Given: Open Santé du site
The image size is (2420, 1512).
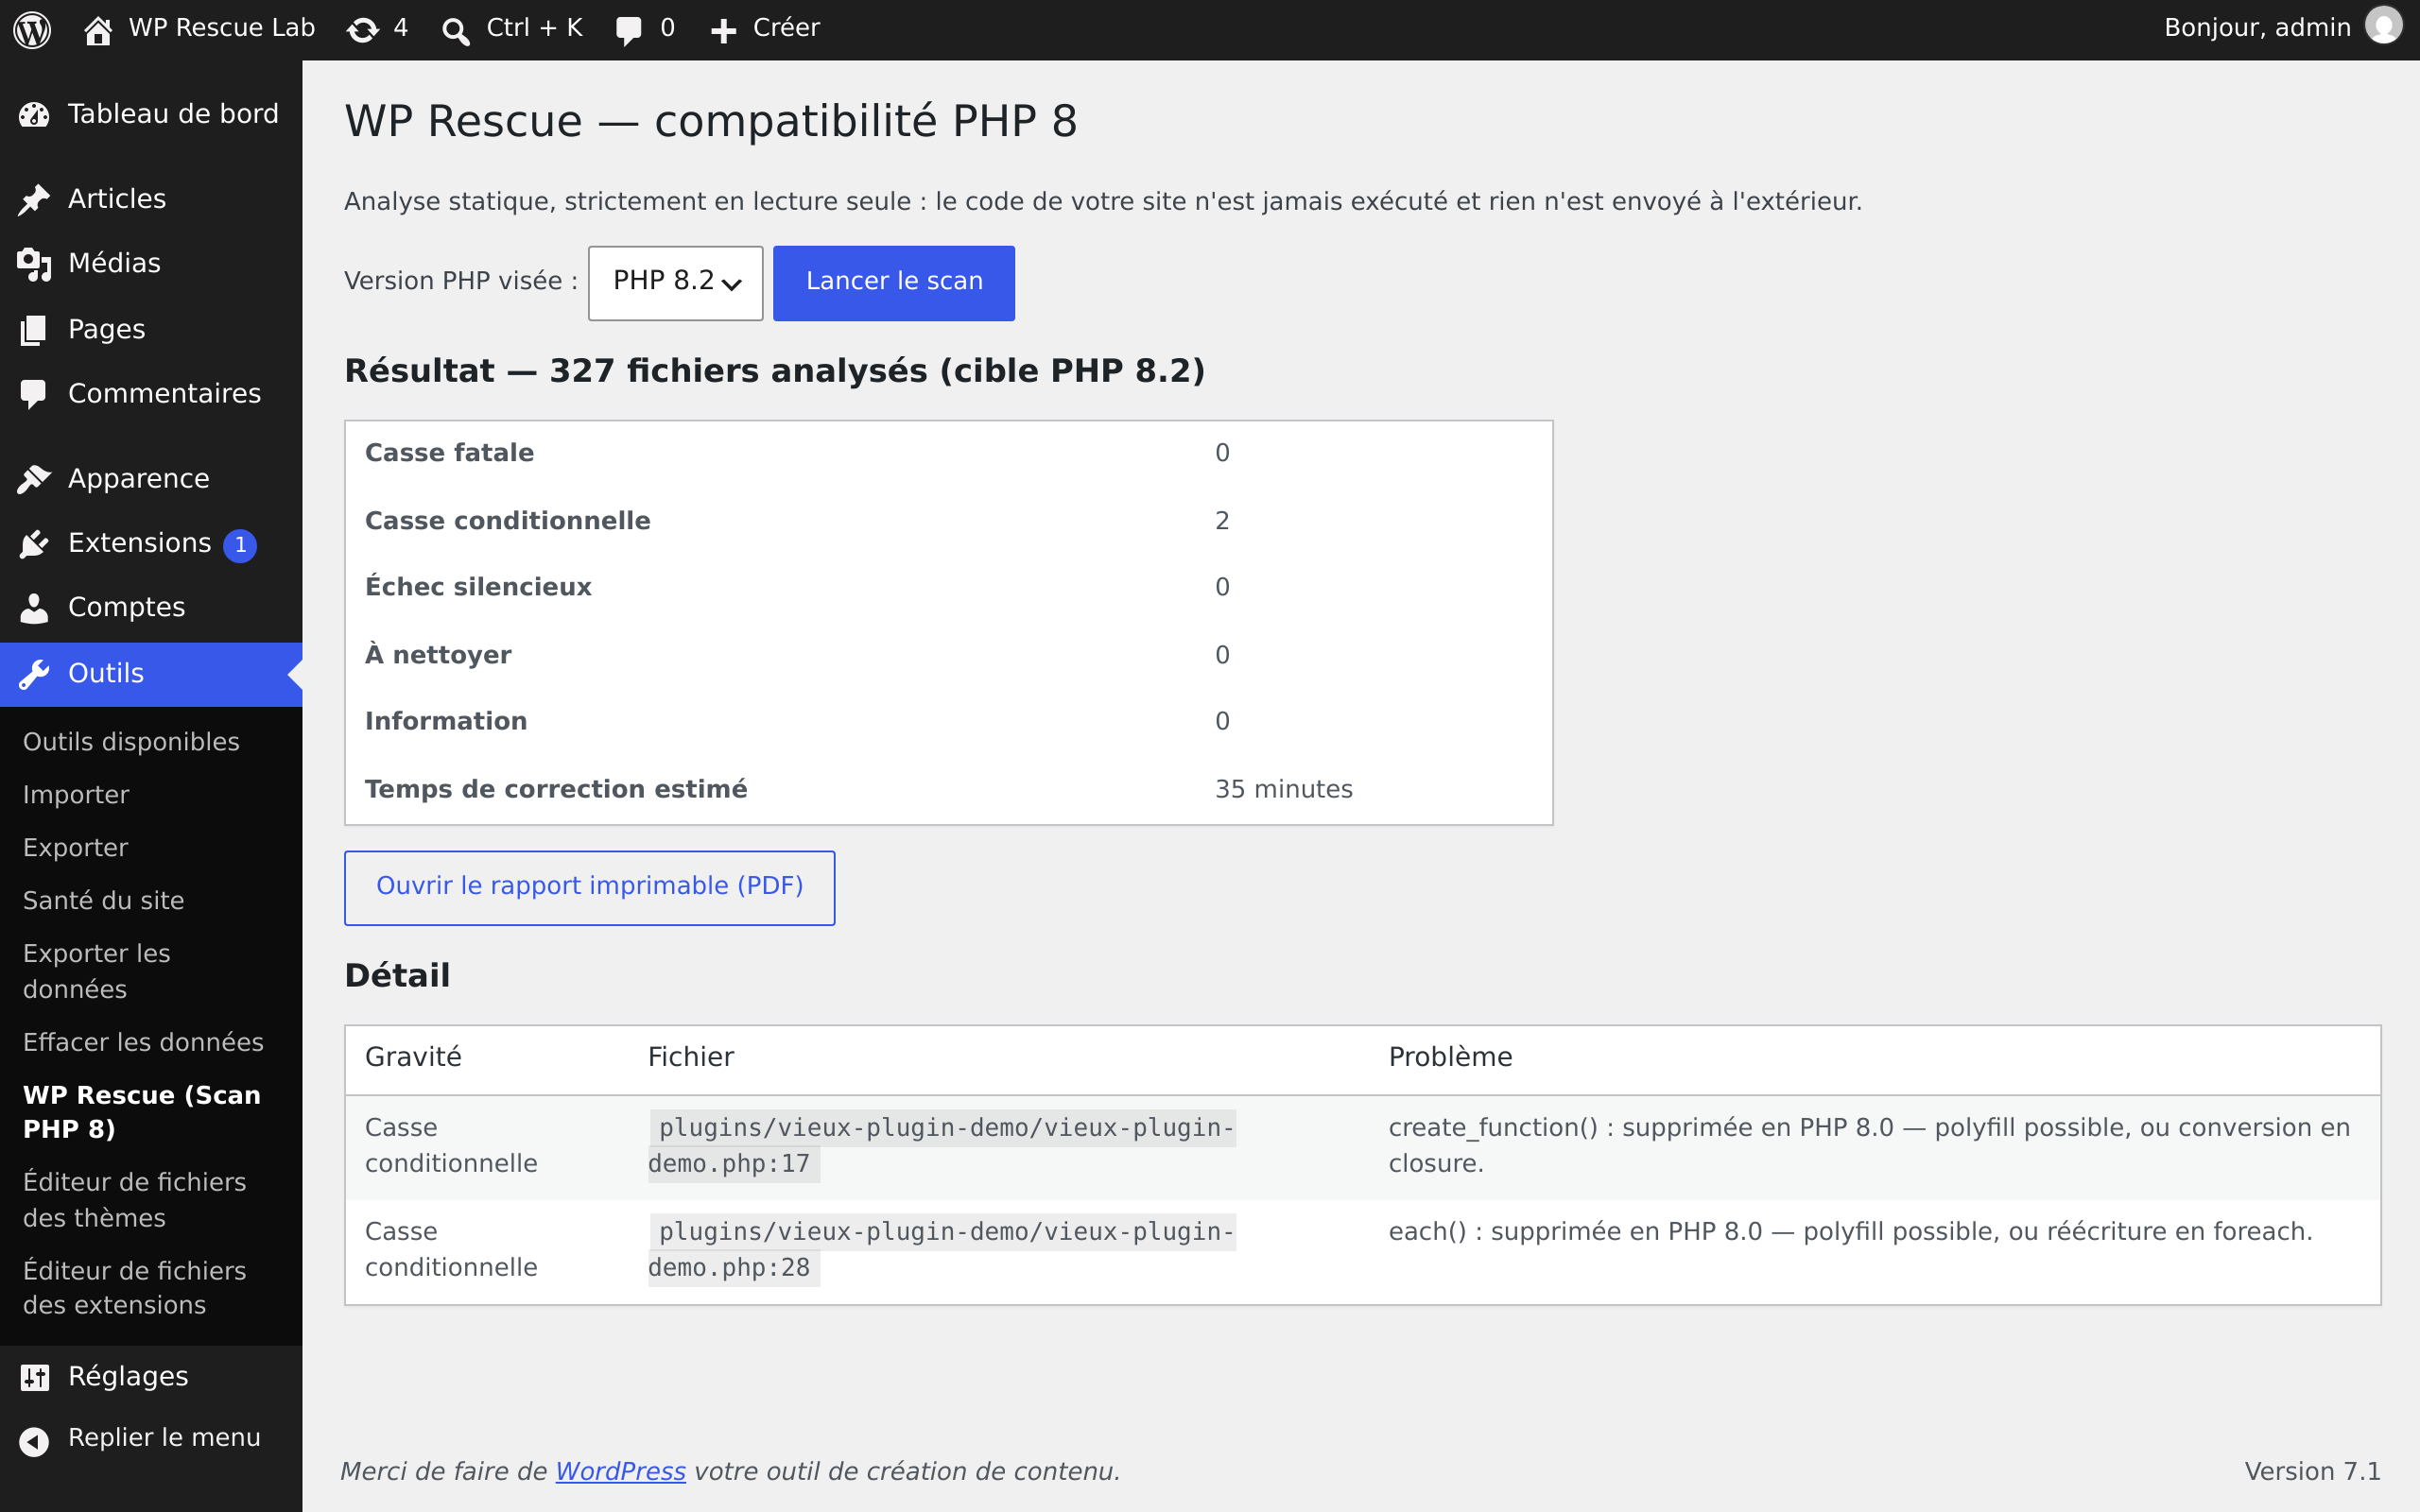Looking at the screenshot, I should click(x=103, y=901).
